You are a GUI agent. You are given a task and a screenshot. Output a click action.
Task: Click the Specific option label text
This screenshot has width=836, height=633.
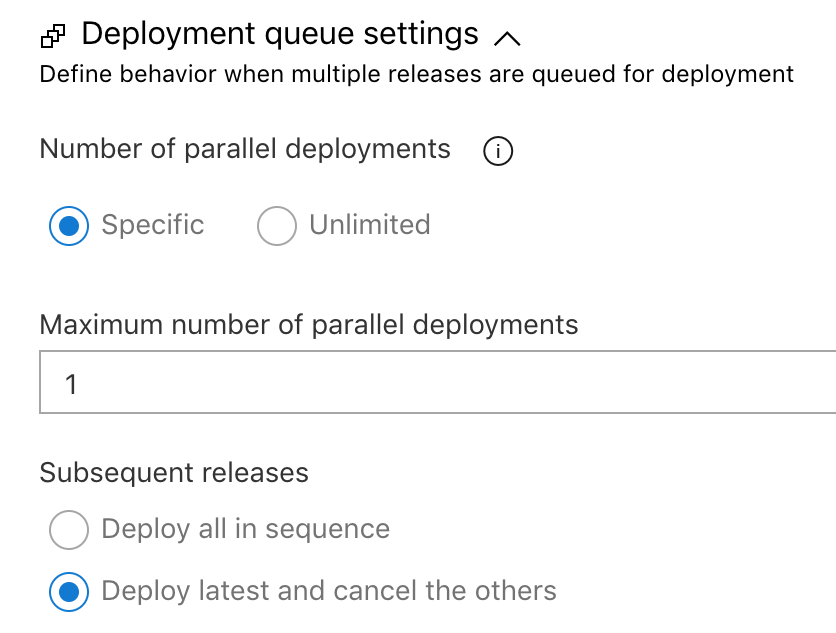click(x=152, y=225)
